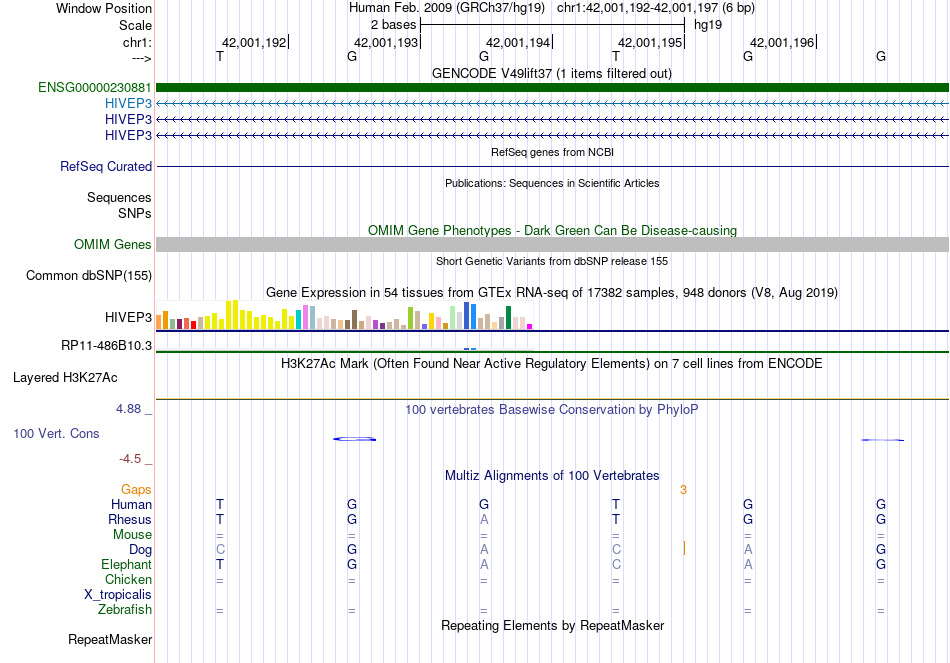
Task: Click the SNPs track label
Action: coord(135,213)
